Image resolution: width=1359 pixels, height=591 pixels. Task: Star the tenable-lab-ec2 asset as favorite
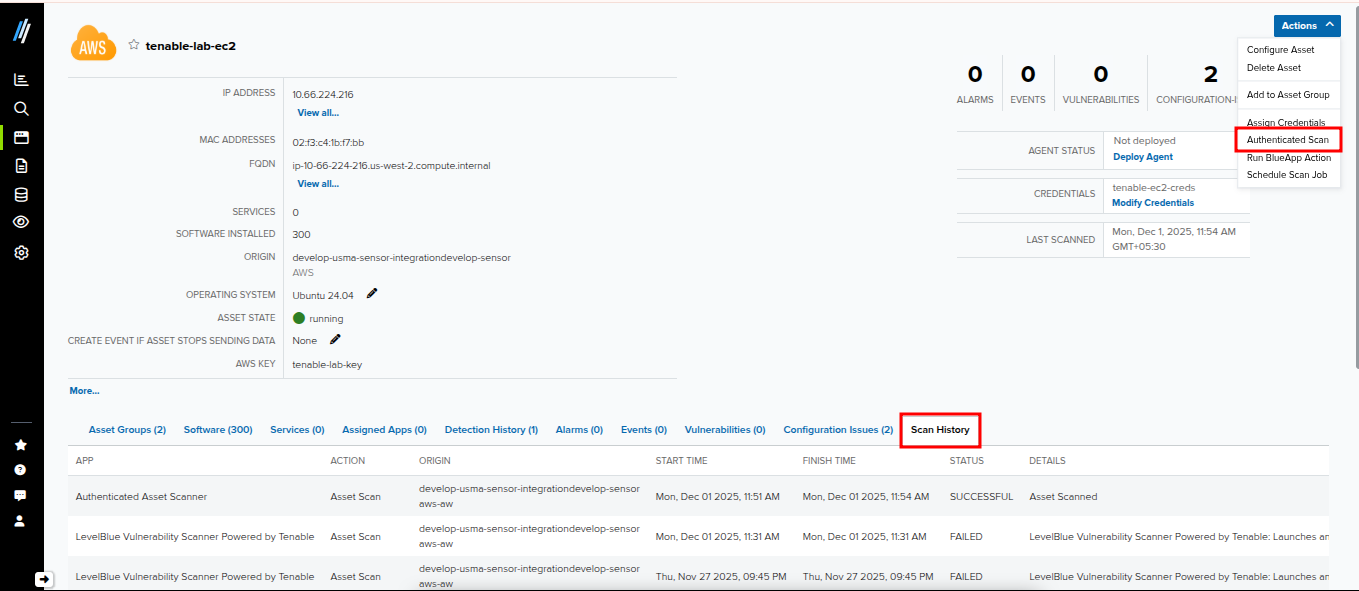(134, 45)
